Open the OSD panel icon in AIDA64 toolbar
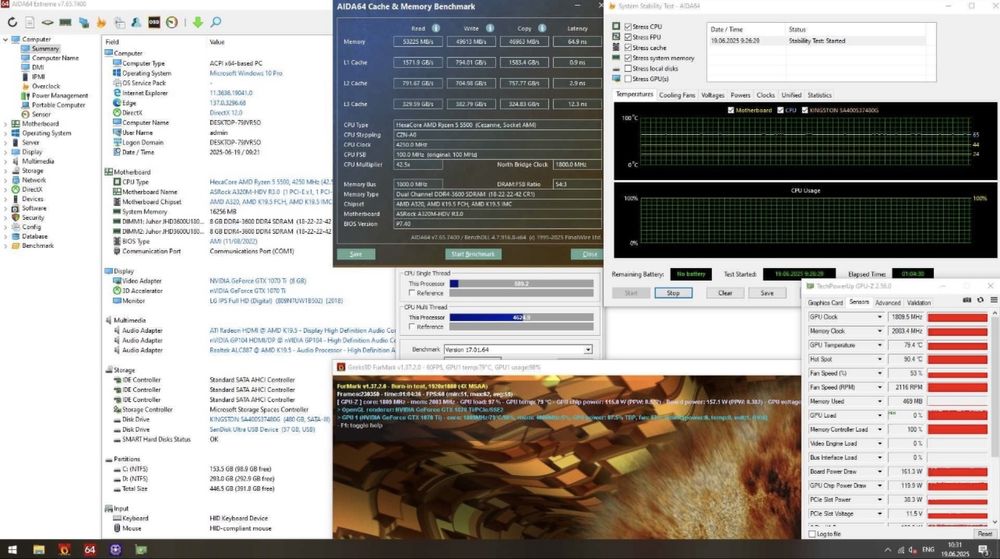The width and height of the screenshot is (1000, 559). click(154, 22)
